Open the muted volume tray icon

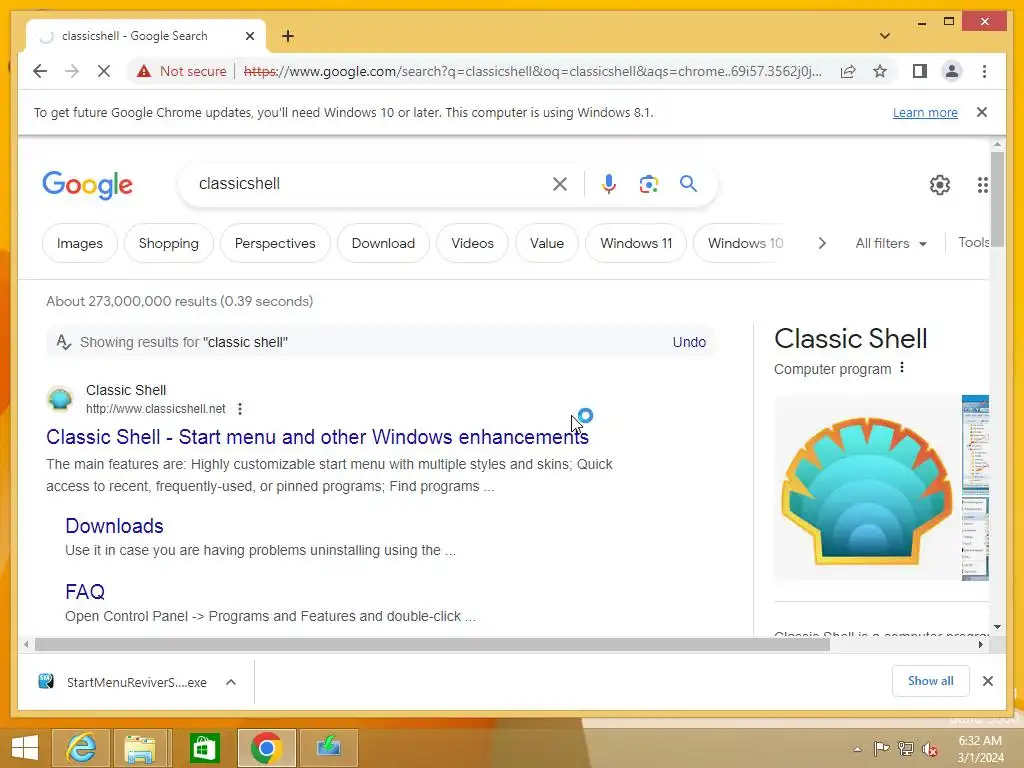[x=929, y=749]
